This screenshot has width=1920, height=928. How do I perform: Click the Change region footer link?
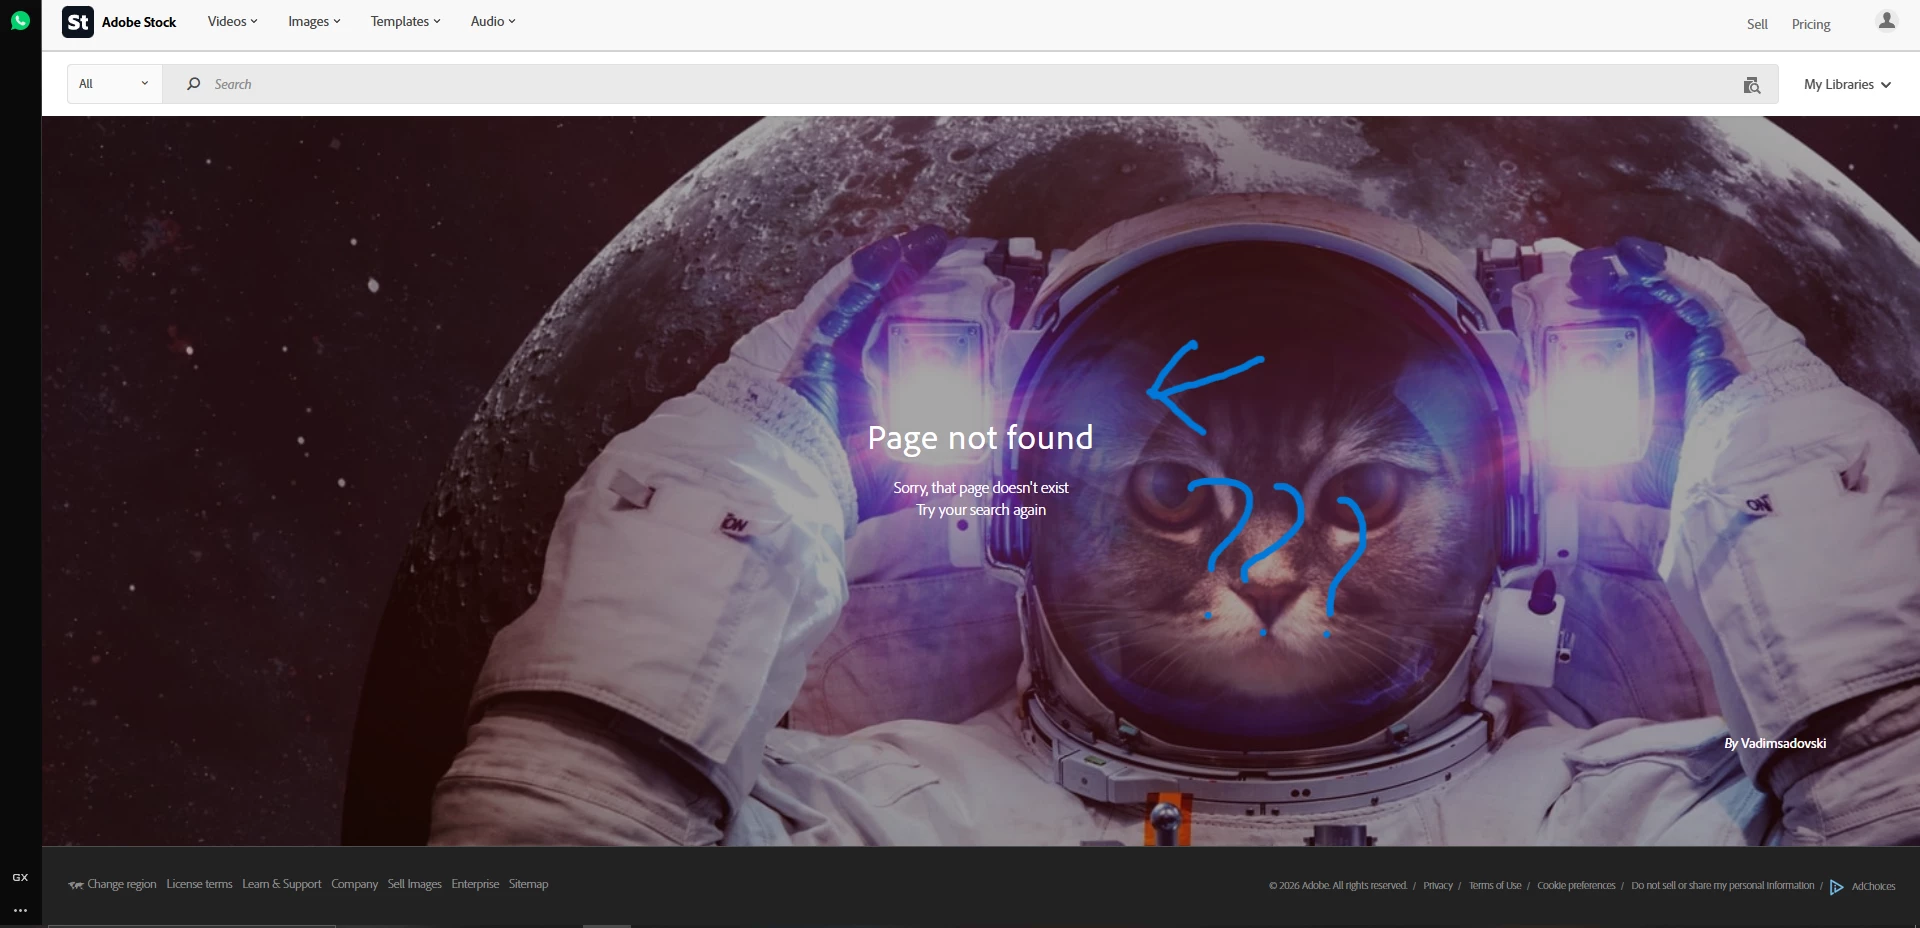(x=122, y=884)
